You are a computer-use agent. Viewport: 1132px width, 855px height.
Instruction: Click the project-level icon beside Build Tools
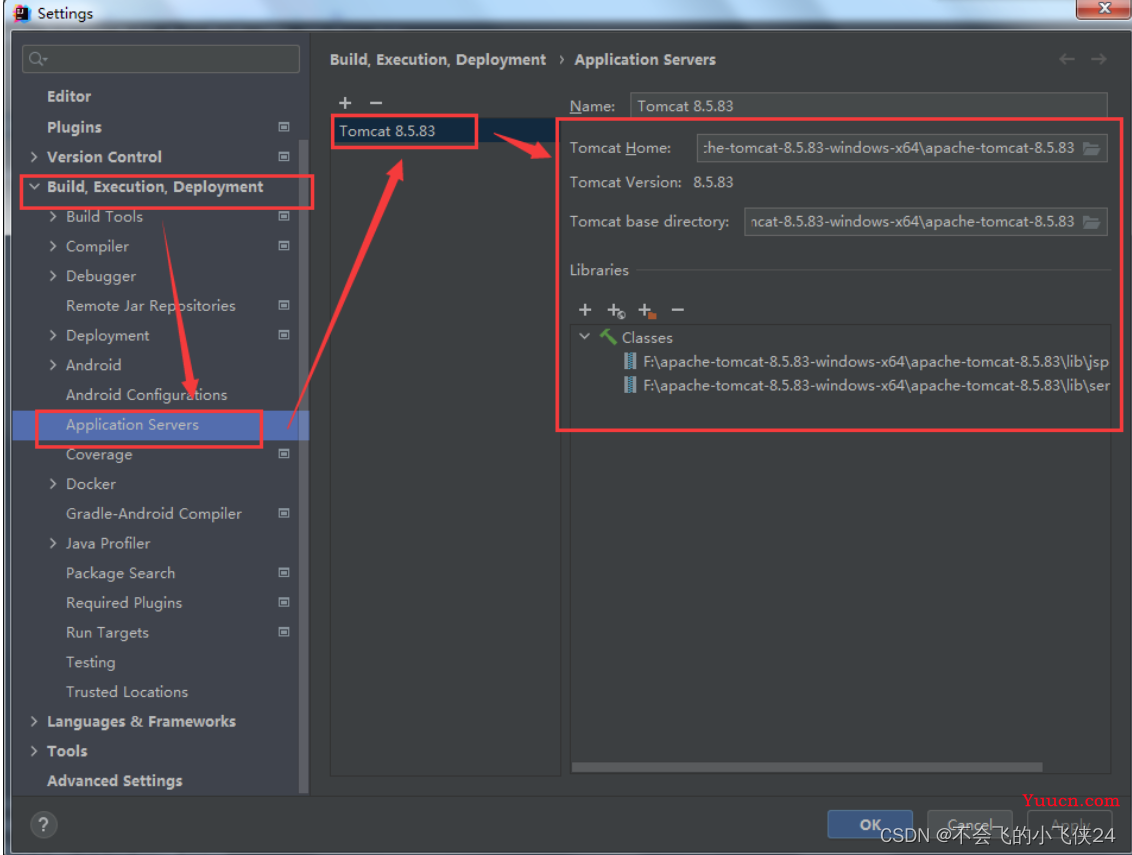pos(284,216)
